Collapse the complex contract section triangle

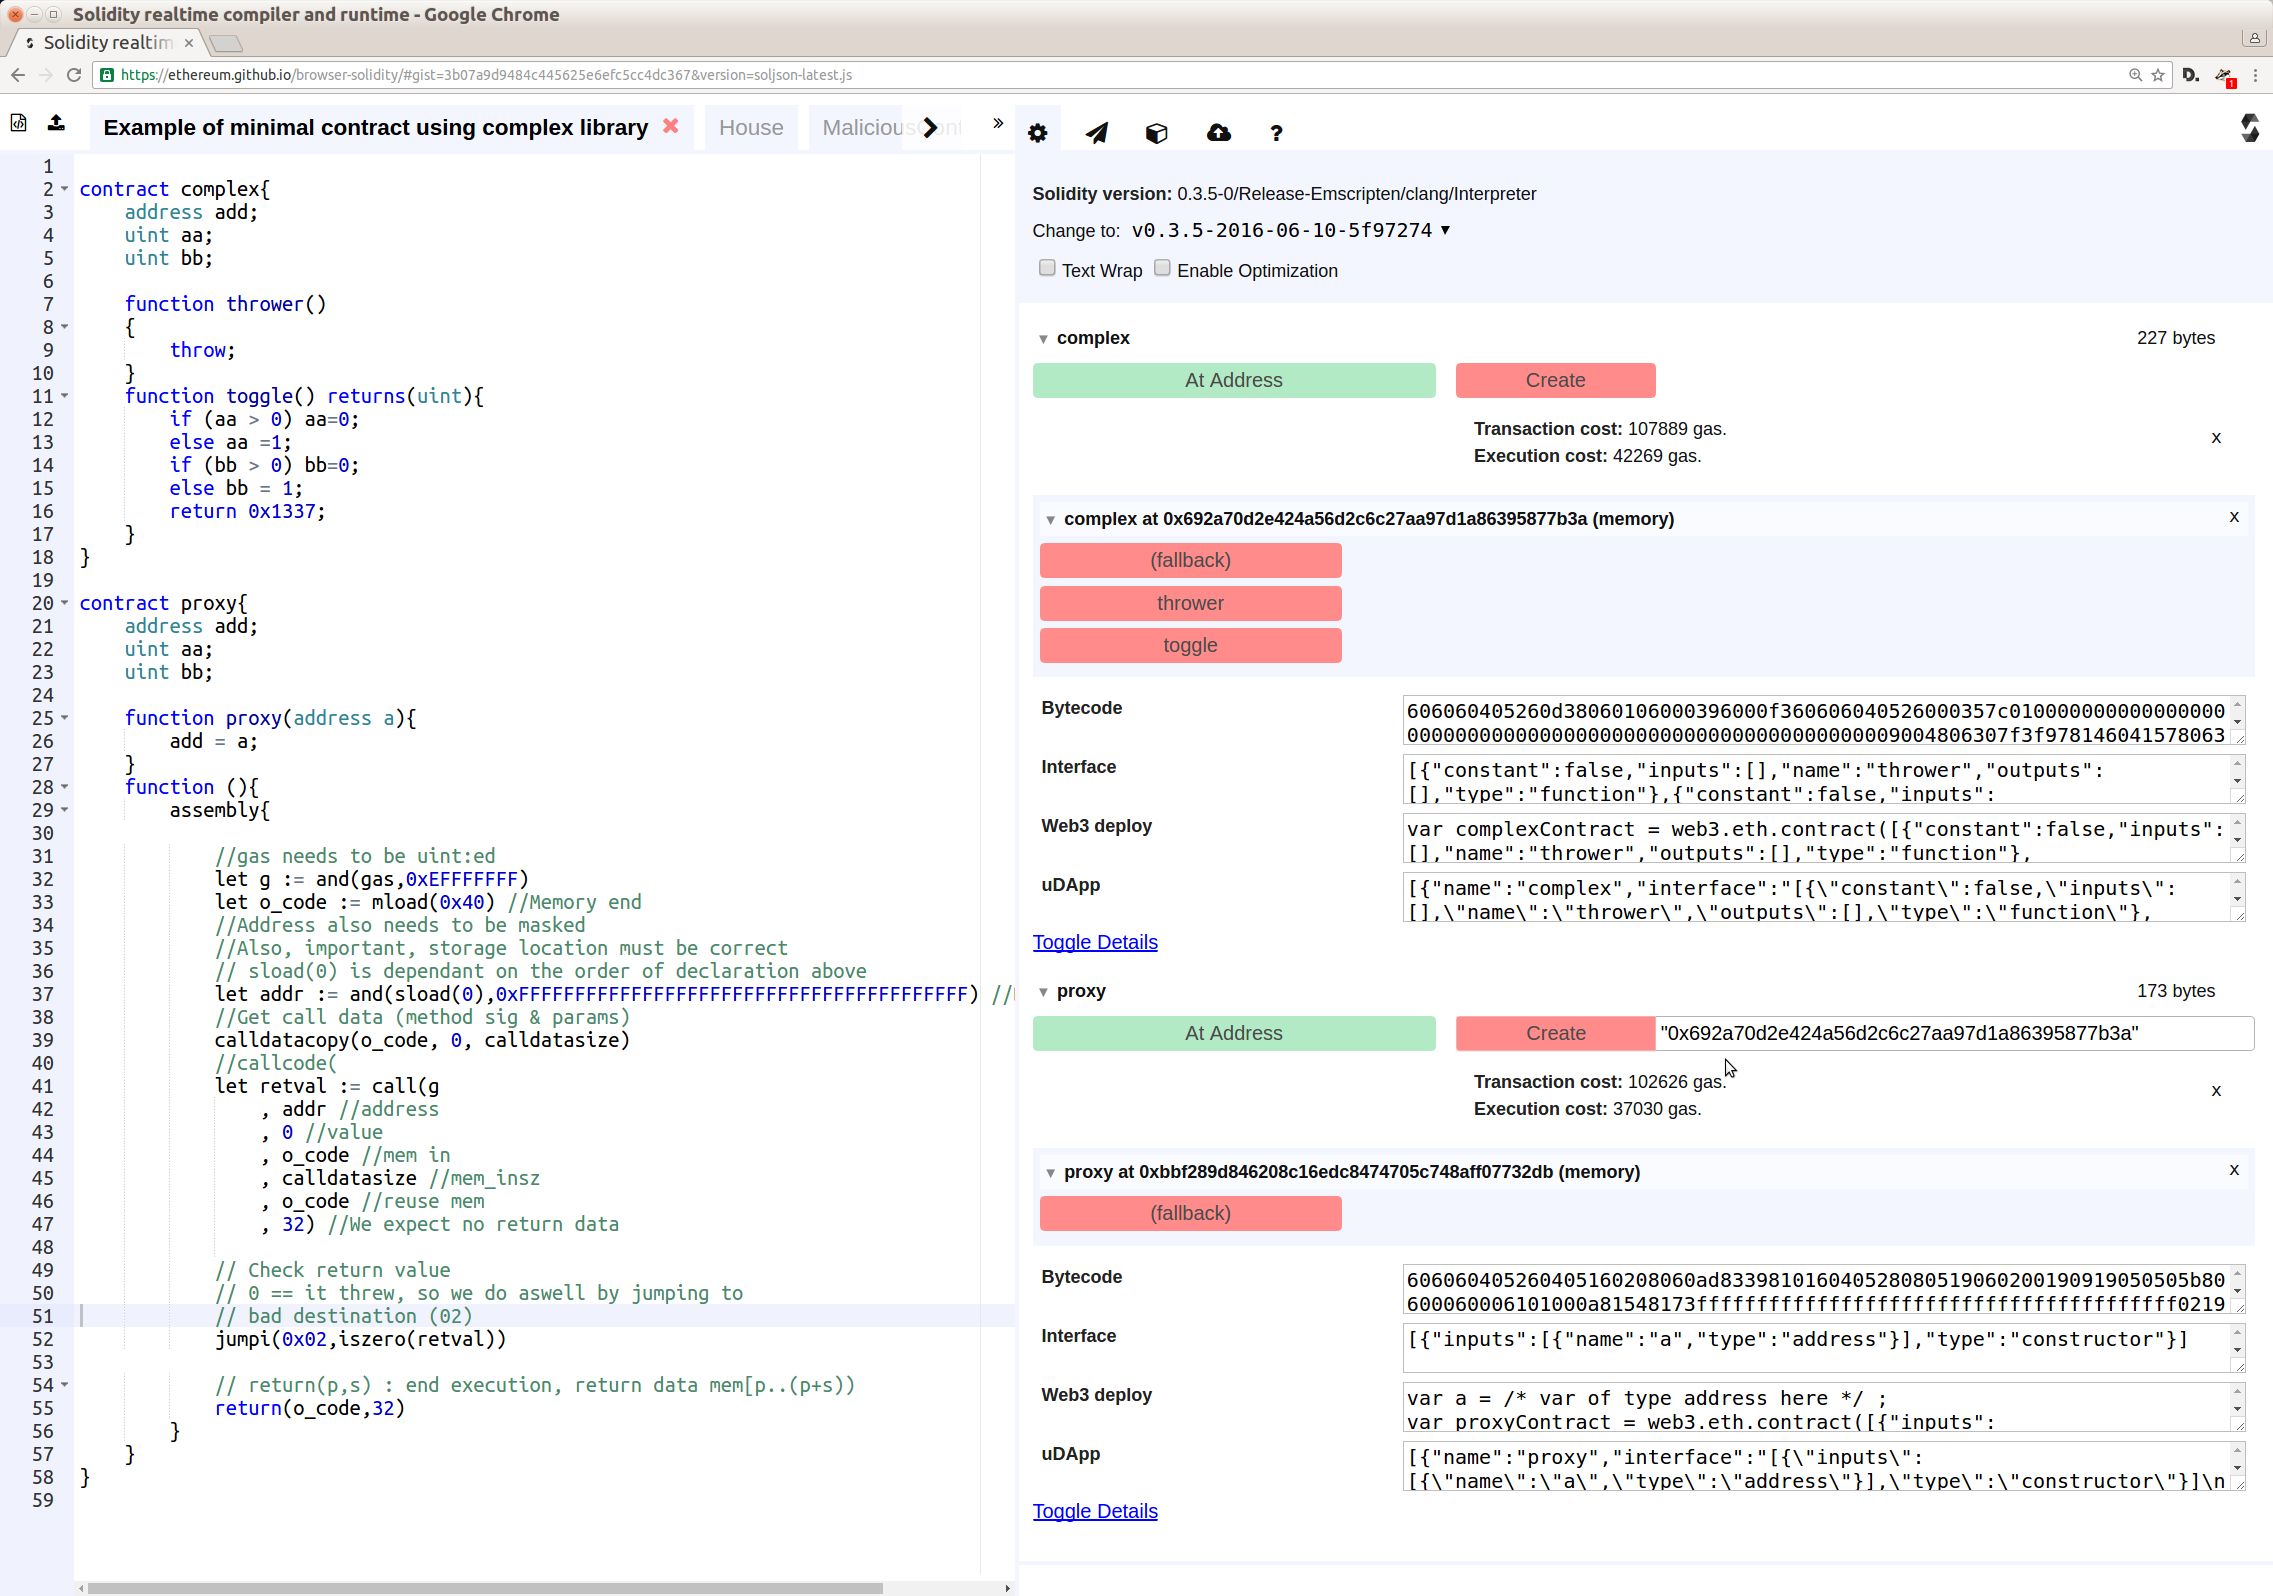[1043, 339]
